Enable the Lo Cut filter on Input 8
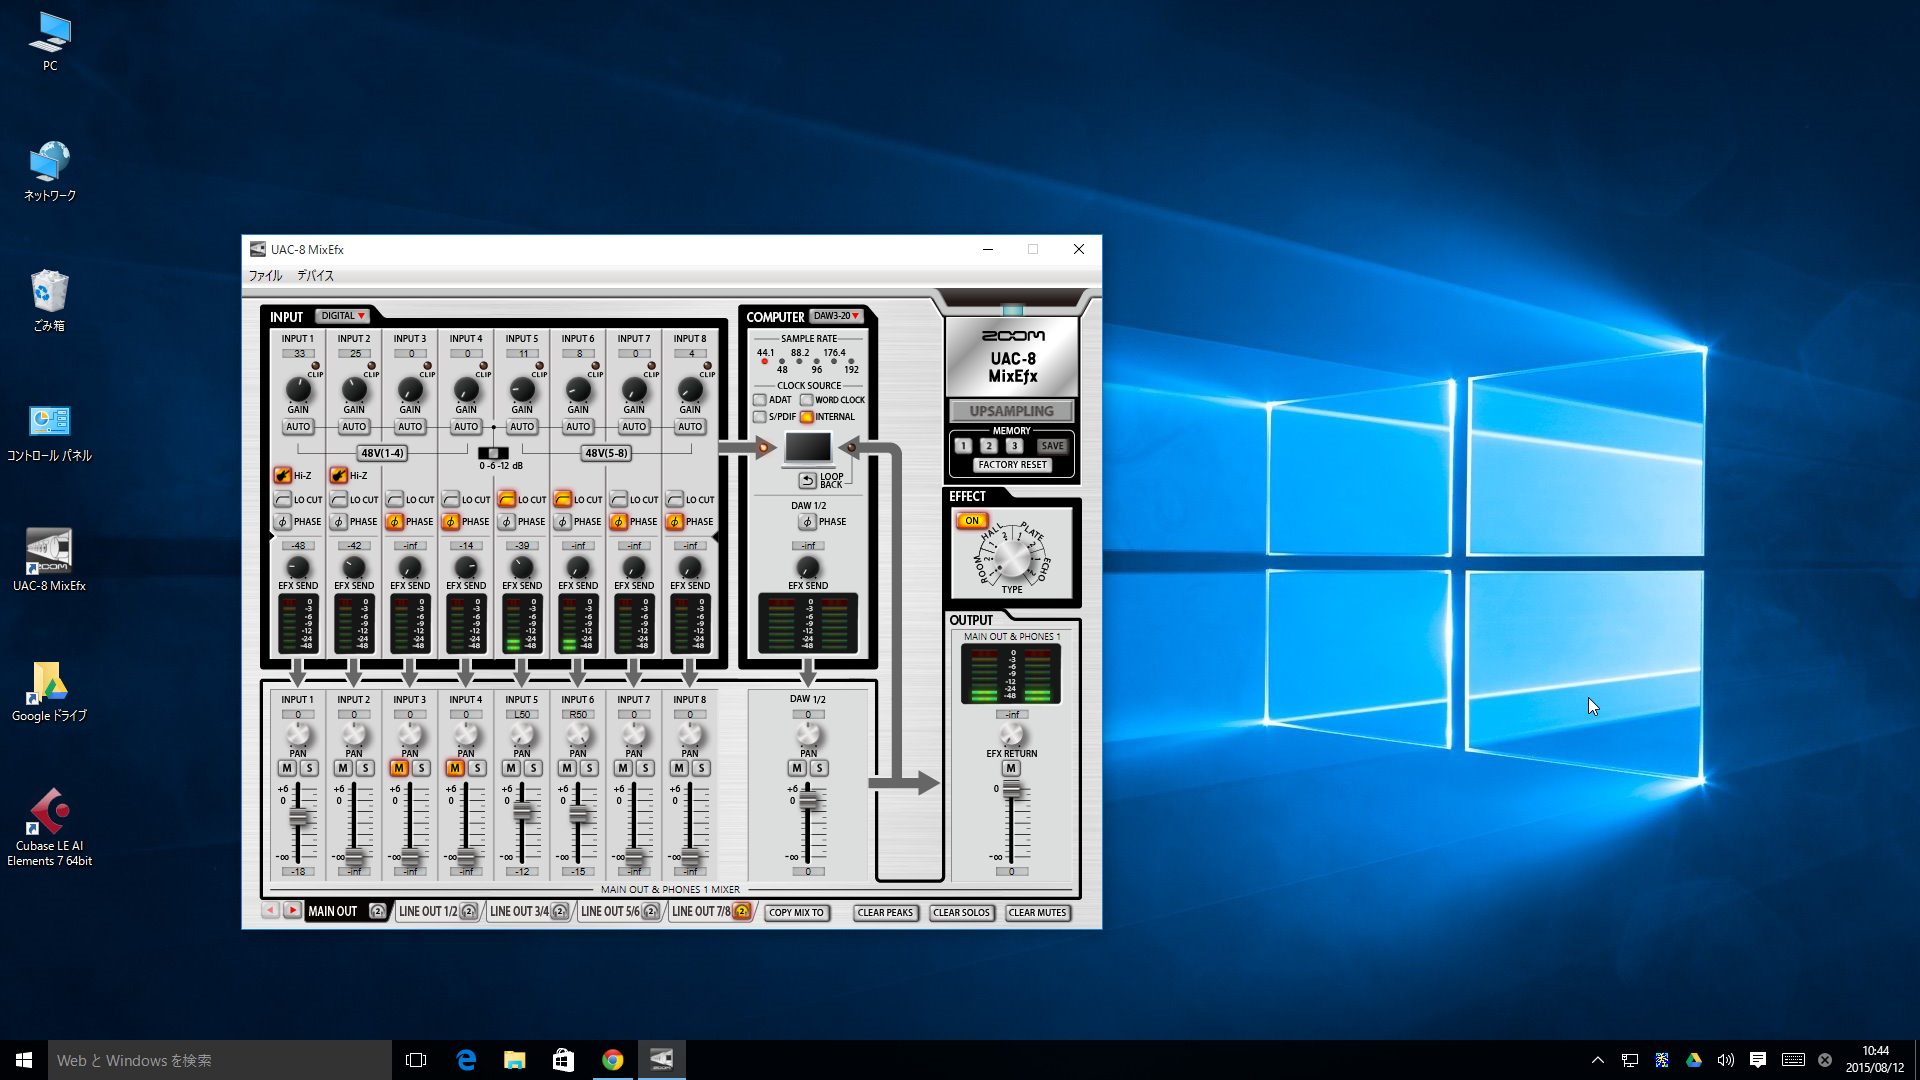The height and width of the screenshot is (1080, 1920). pos(674,499)
